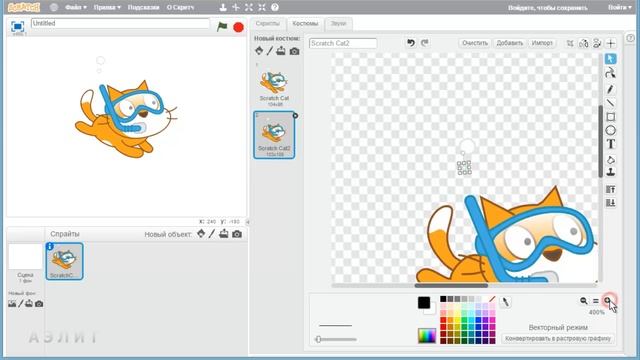Screen dimensions: 640x360
Task: Paint a new sprite
Action: click(x=212, y=233)
